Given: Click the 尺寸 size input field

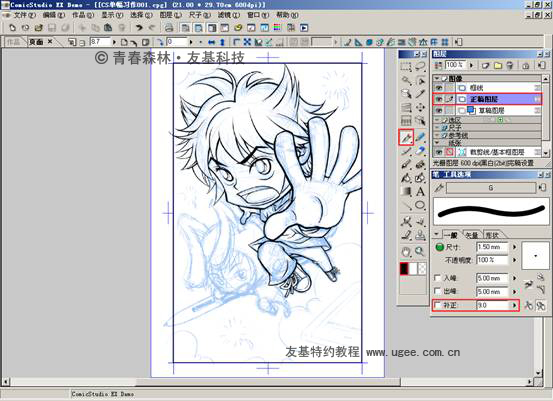Looking at the screenshot, I should coord(492,247).
